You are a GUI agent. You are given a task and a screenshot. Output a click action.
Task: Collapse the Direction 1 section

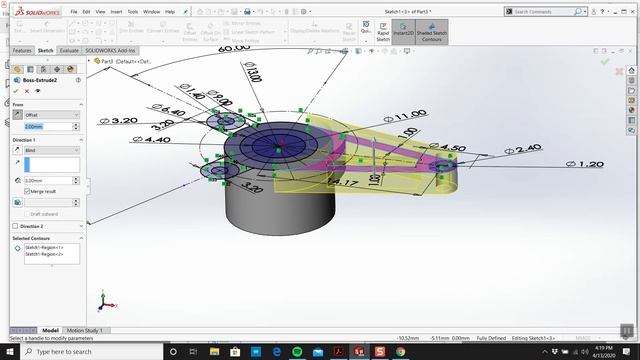(x=81, y=140)
